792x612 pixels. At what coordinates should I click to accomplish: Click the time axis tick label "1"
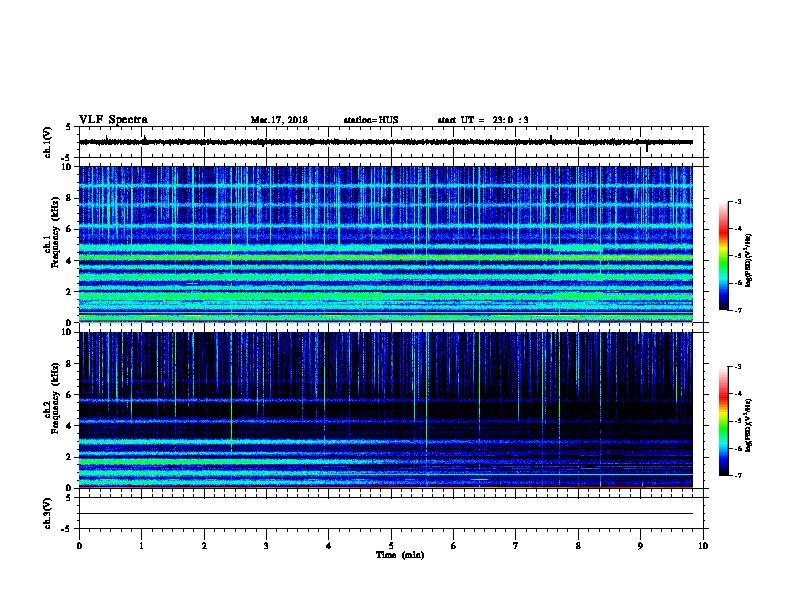141,546
